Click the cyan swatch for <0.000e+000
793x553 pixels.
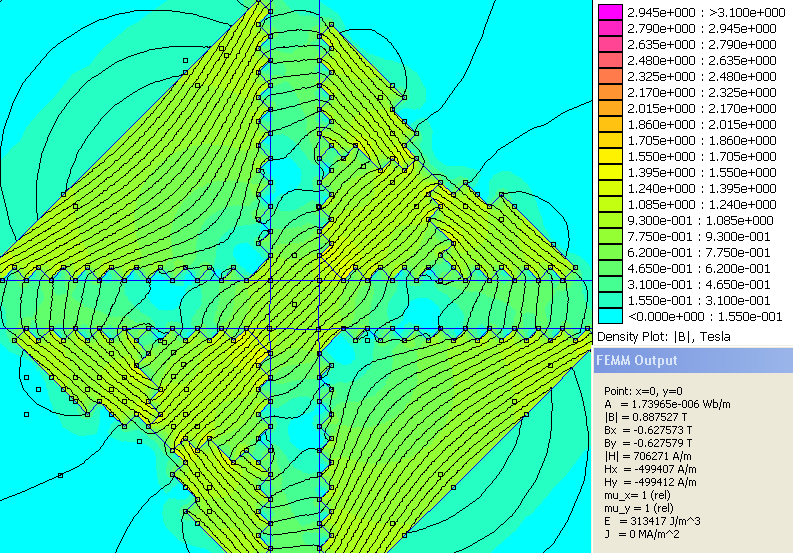click(x=610, y=317)
